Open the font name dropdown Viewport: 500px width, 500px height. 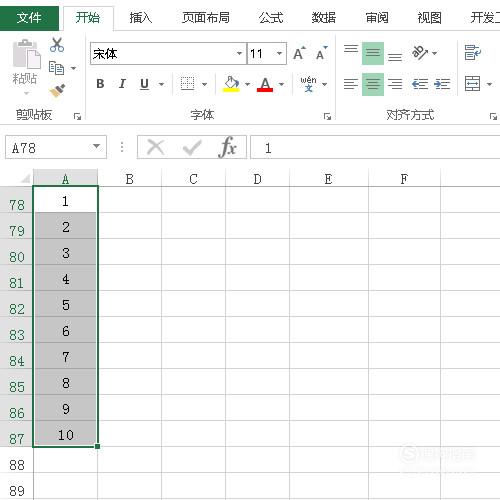(239, 53)
